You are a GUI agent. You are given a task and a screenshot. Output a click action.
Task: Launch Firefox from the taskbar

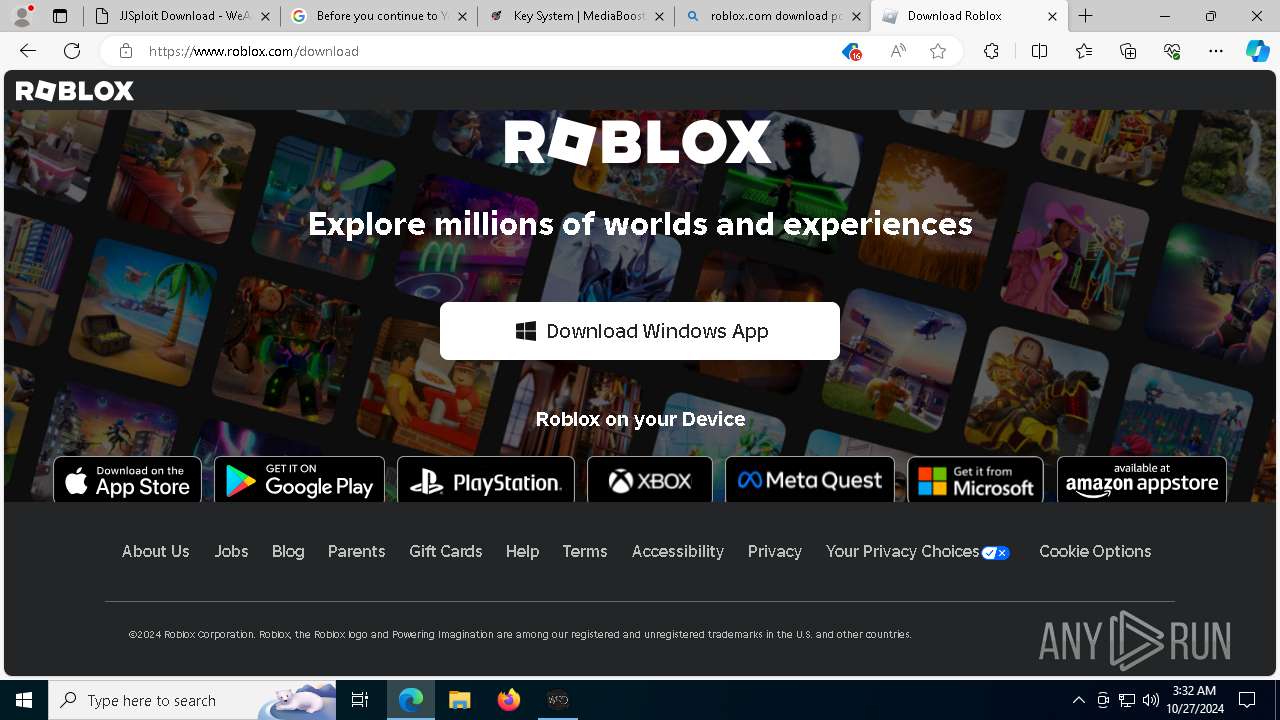[509, 700]
